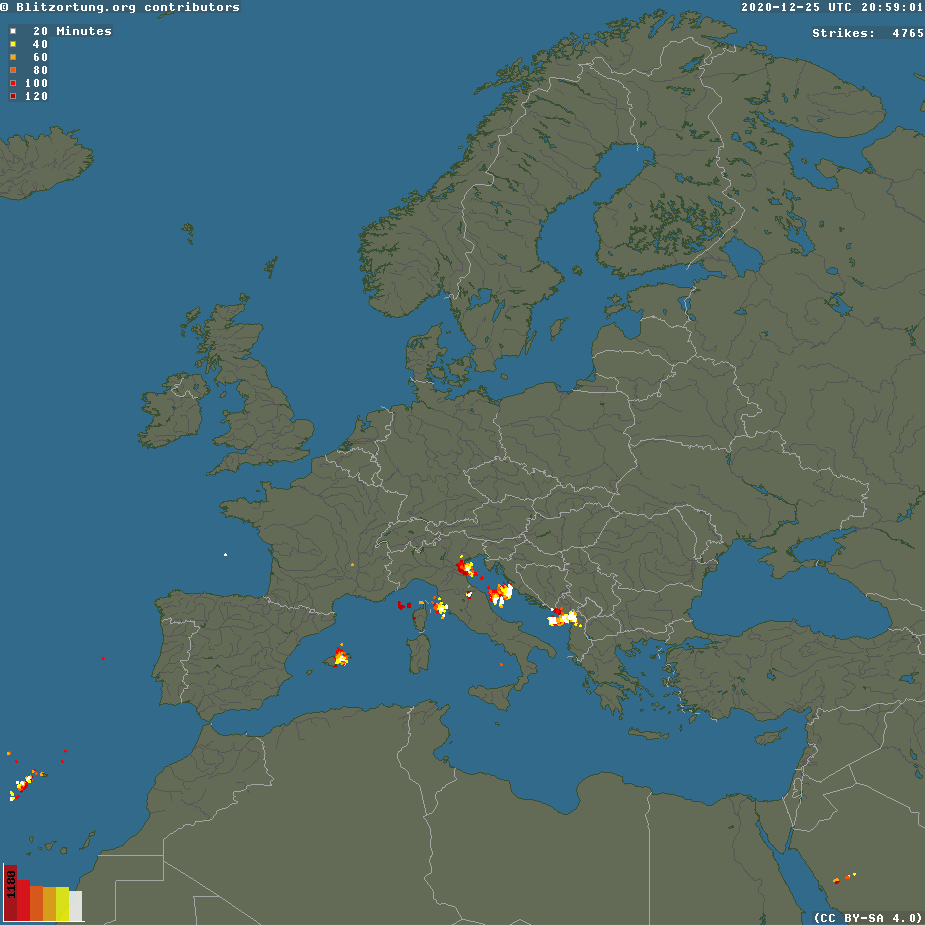Click the "60" legend label
925x925 pixels.
click(40, 57)
